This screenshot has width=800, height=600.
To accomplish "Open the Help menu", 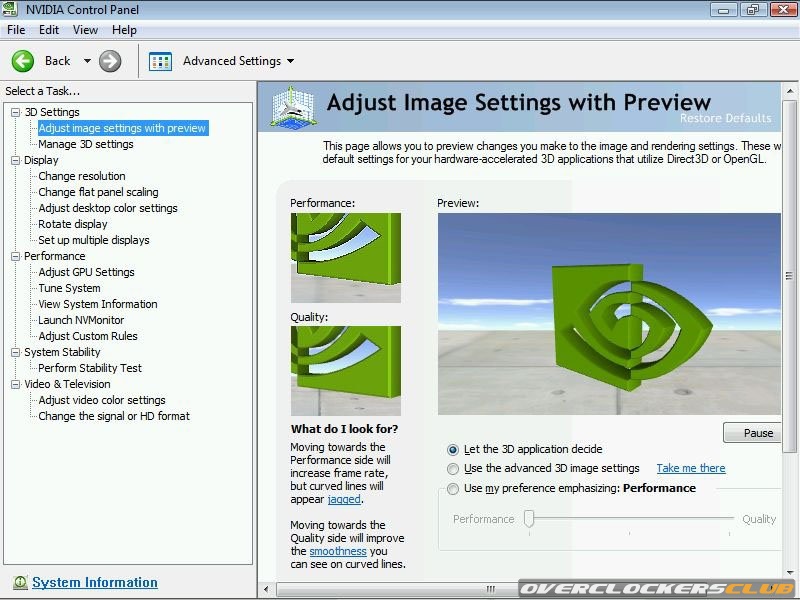I will (x=124, y=30).
